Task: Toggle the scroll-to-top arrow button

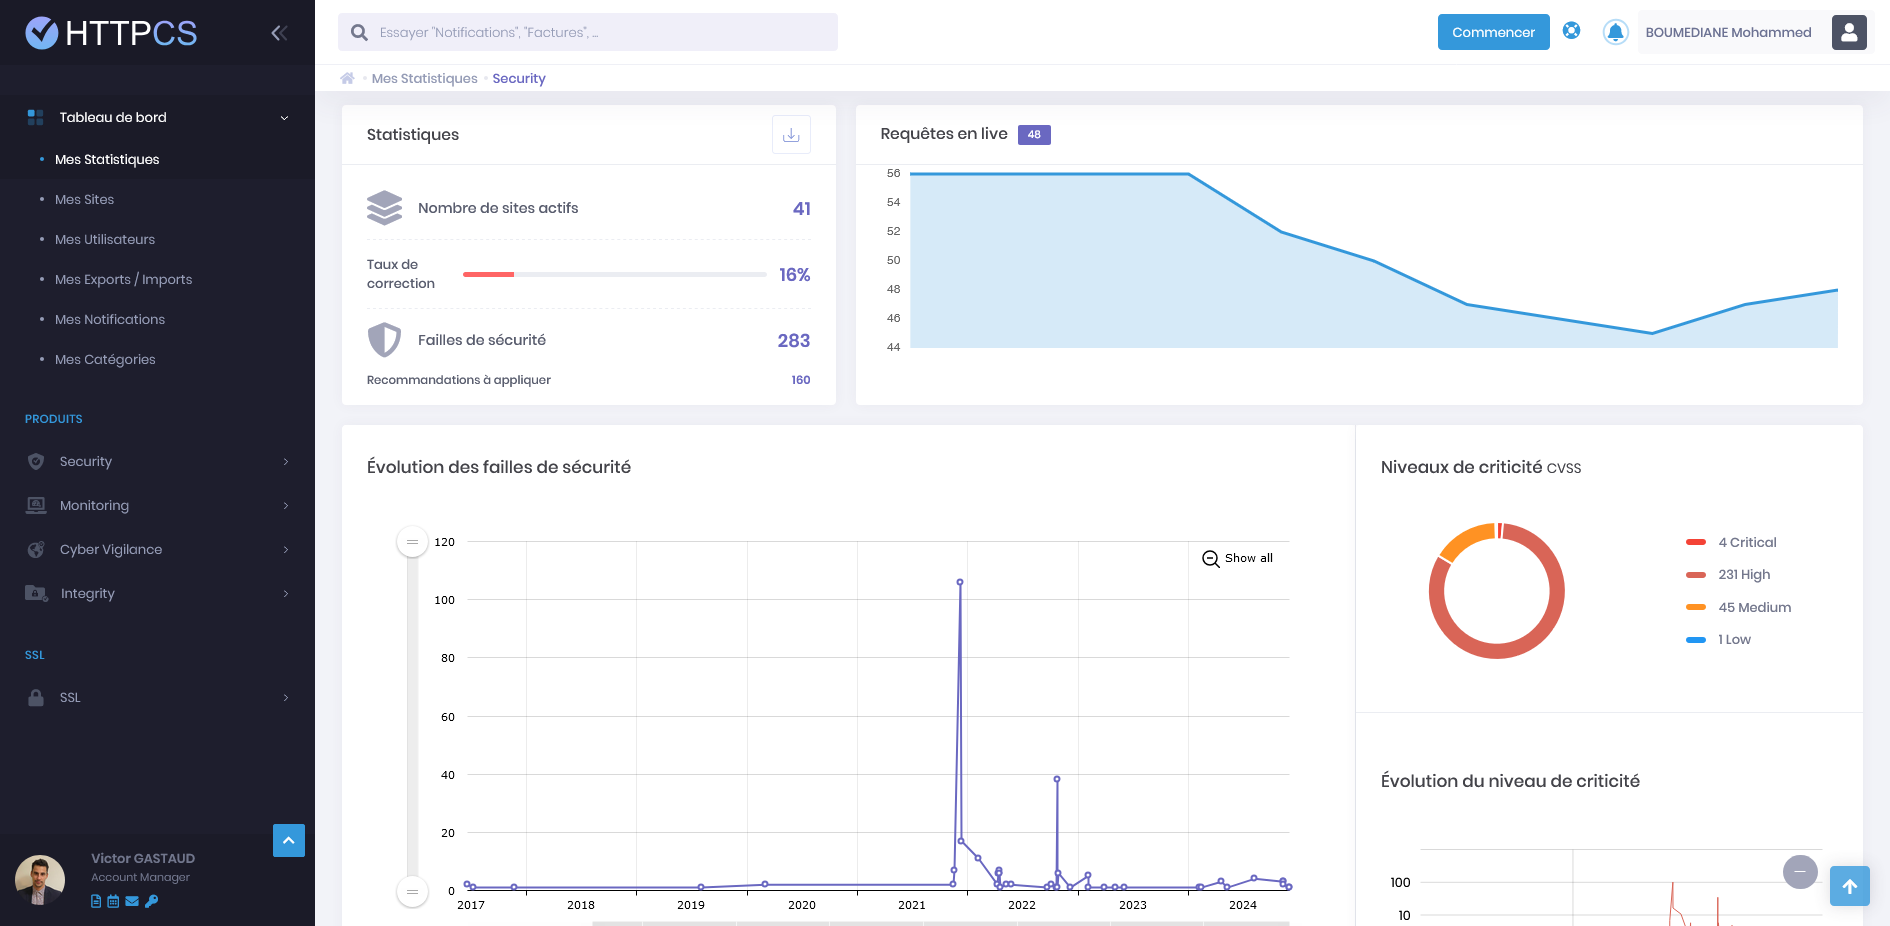Action: [1849, 886]
